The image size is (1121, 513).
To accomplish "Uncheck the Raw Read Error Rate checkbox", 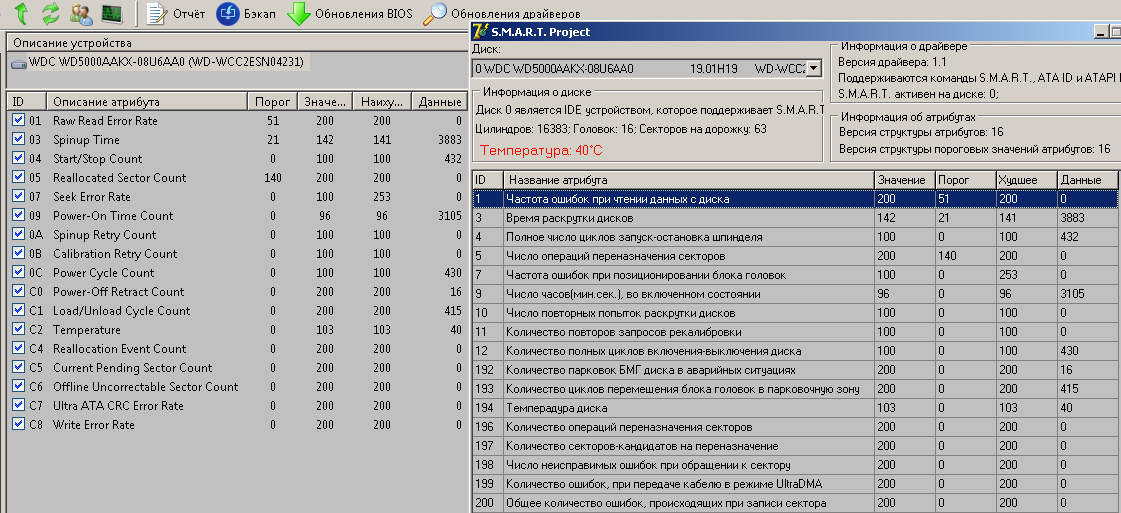I will pyautogui.click(x=18, y=120).
